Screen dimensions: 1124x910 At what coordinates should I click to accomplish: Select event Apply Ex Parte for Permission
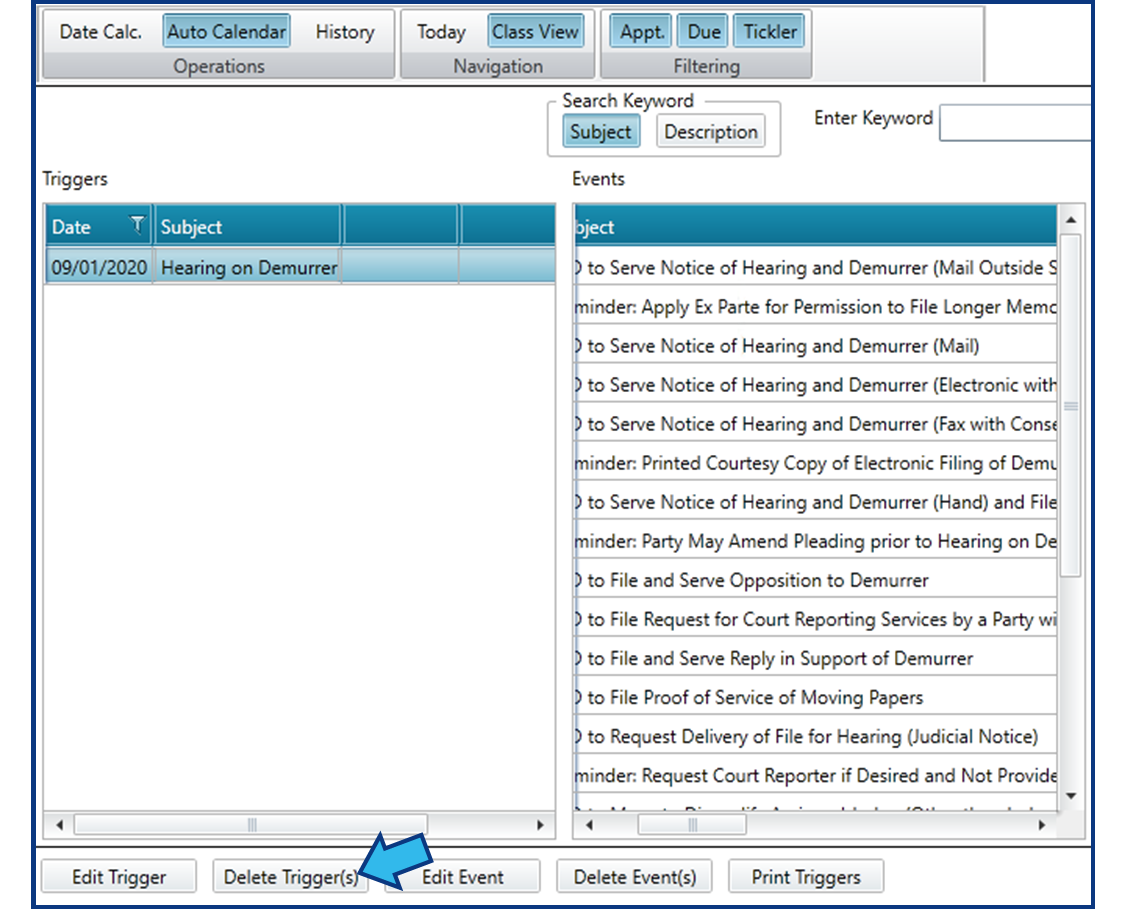pyautogui.click(x=816, y=307)
